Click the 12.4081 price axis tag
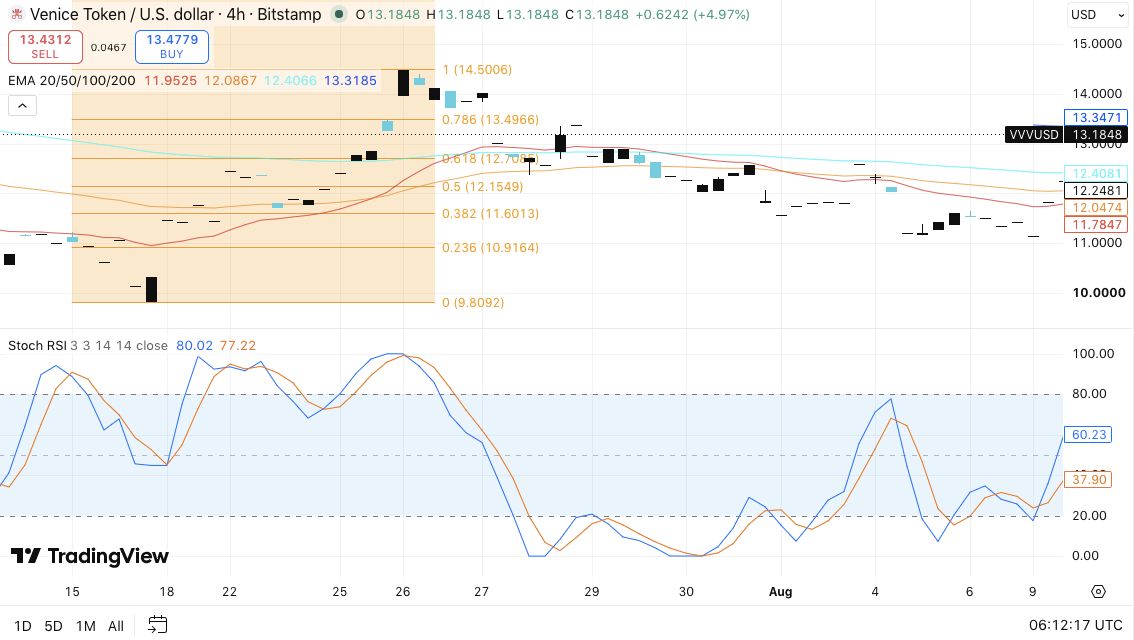1134x640 pixels. (x=1096, y=174)
